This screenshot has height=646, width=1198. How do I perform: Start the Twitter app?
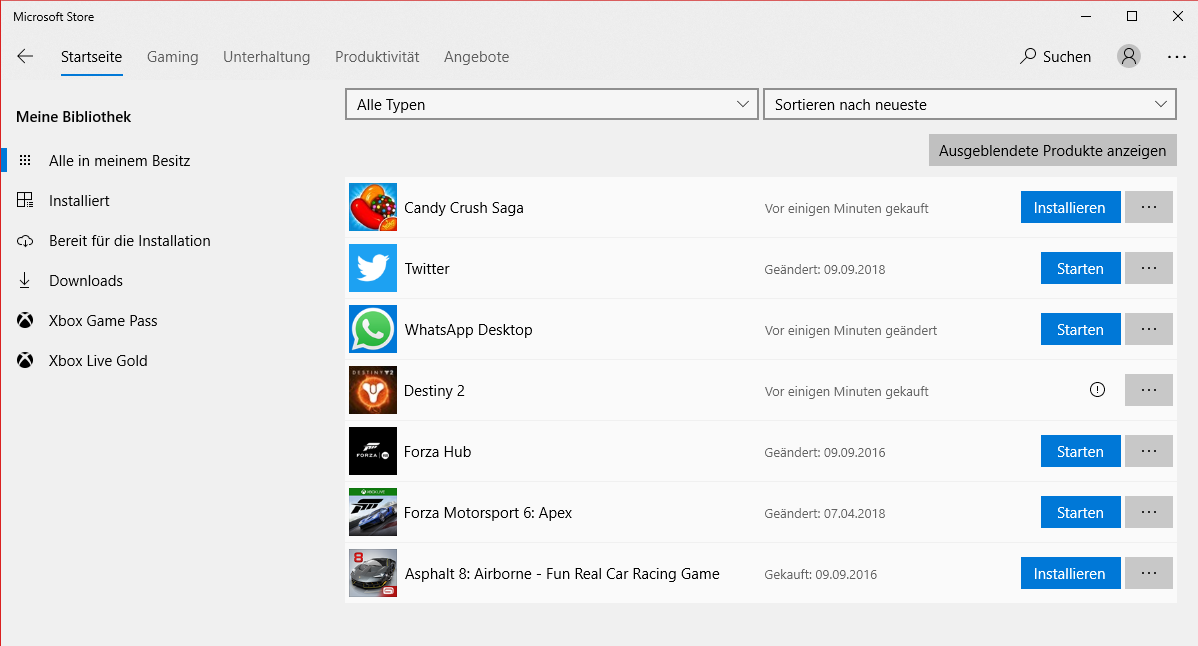click(1080, 268)
